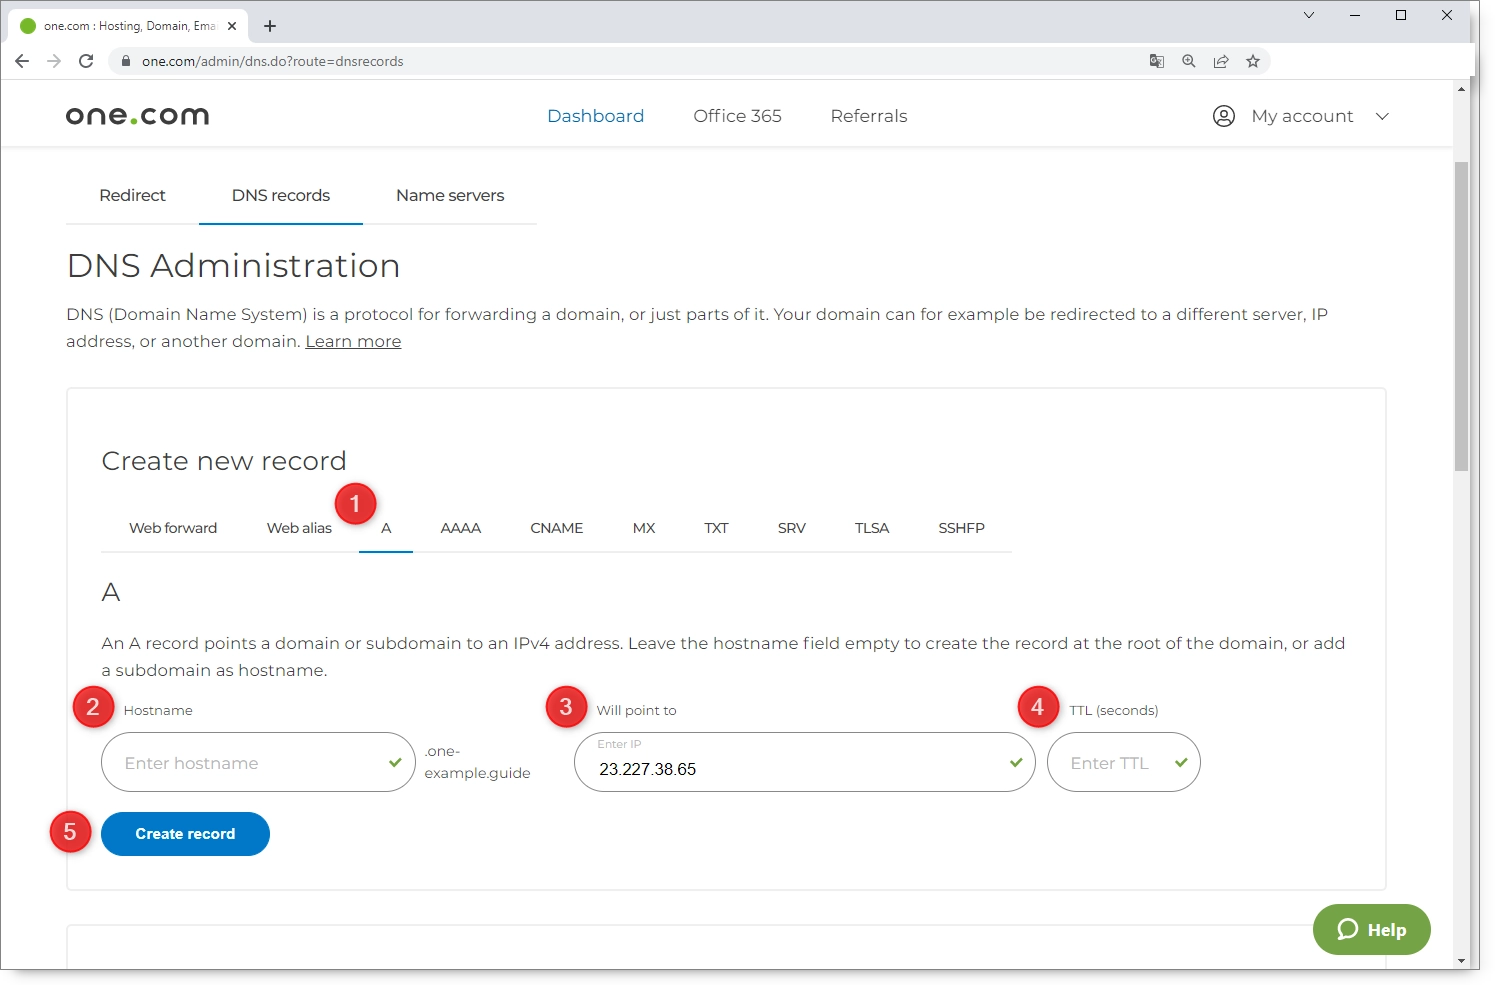Click the share icon in the address bar

[1221, 61]
